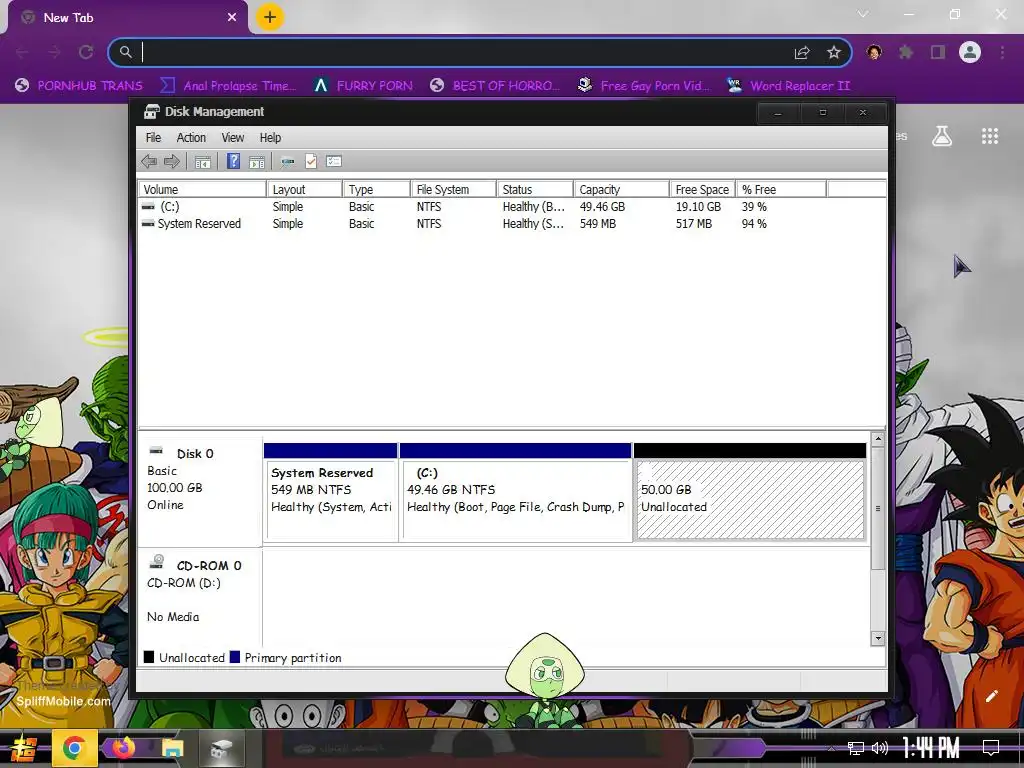Open Chrome's side panel icon

(x=938, y=52)
